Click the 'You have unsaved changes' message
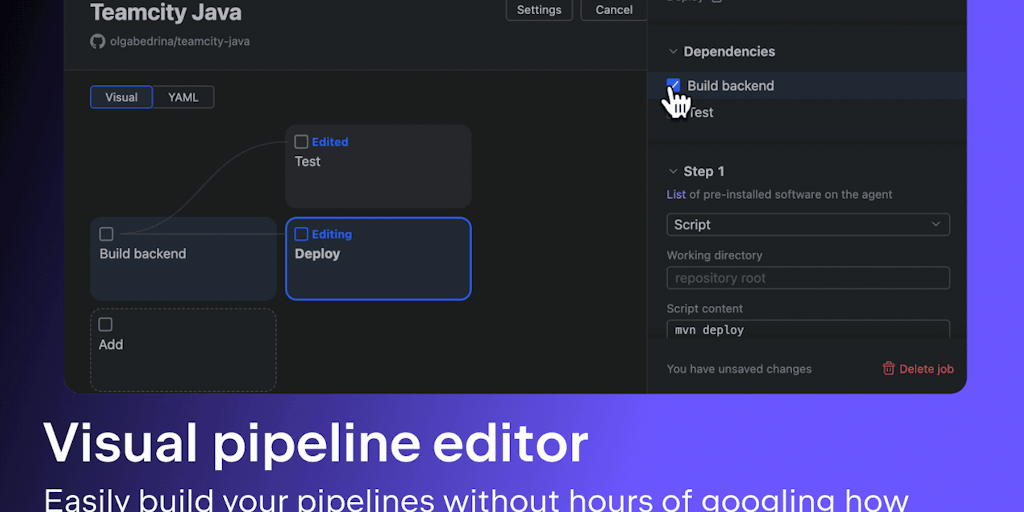The image size is (1024, 512). click(x=739, y=369)
